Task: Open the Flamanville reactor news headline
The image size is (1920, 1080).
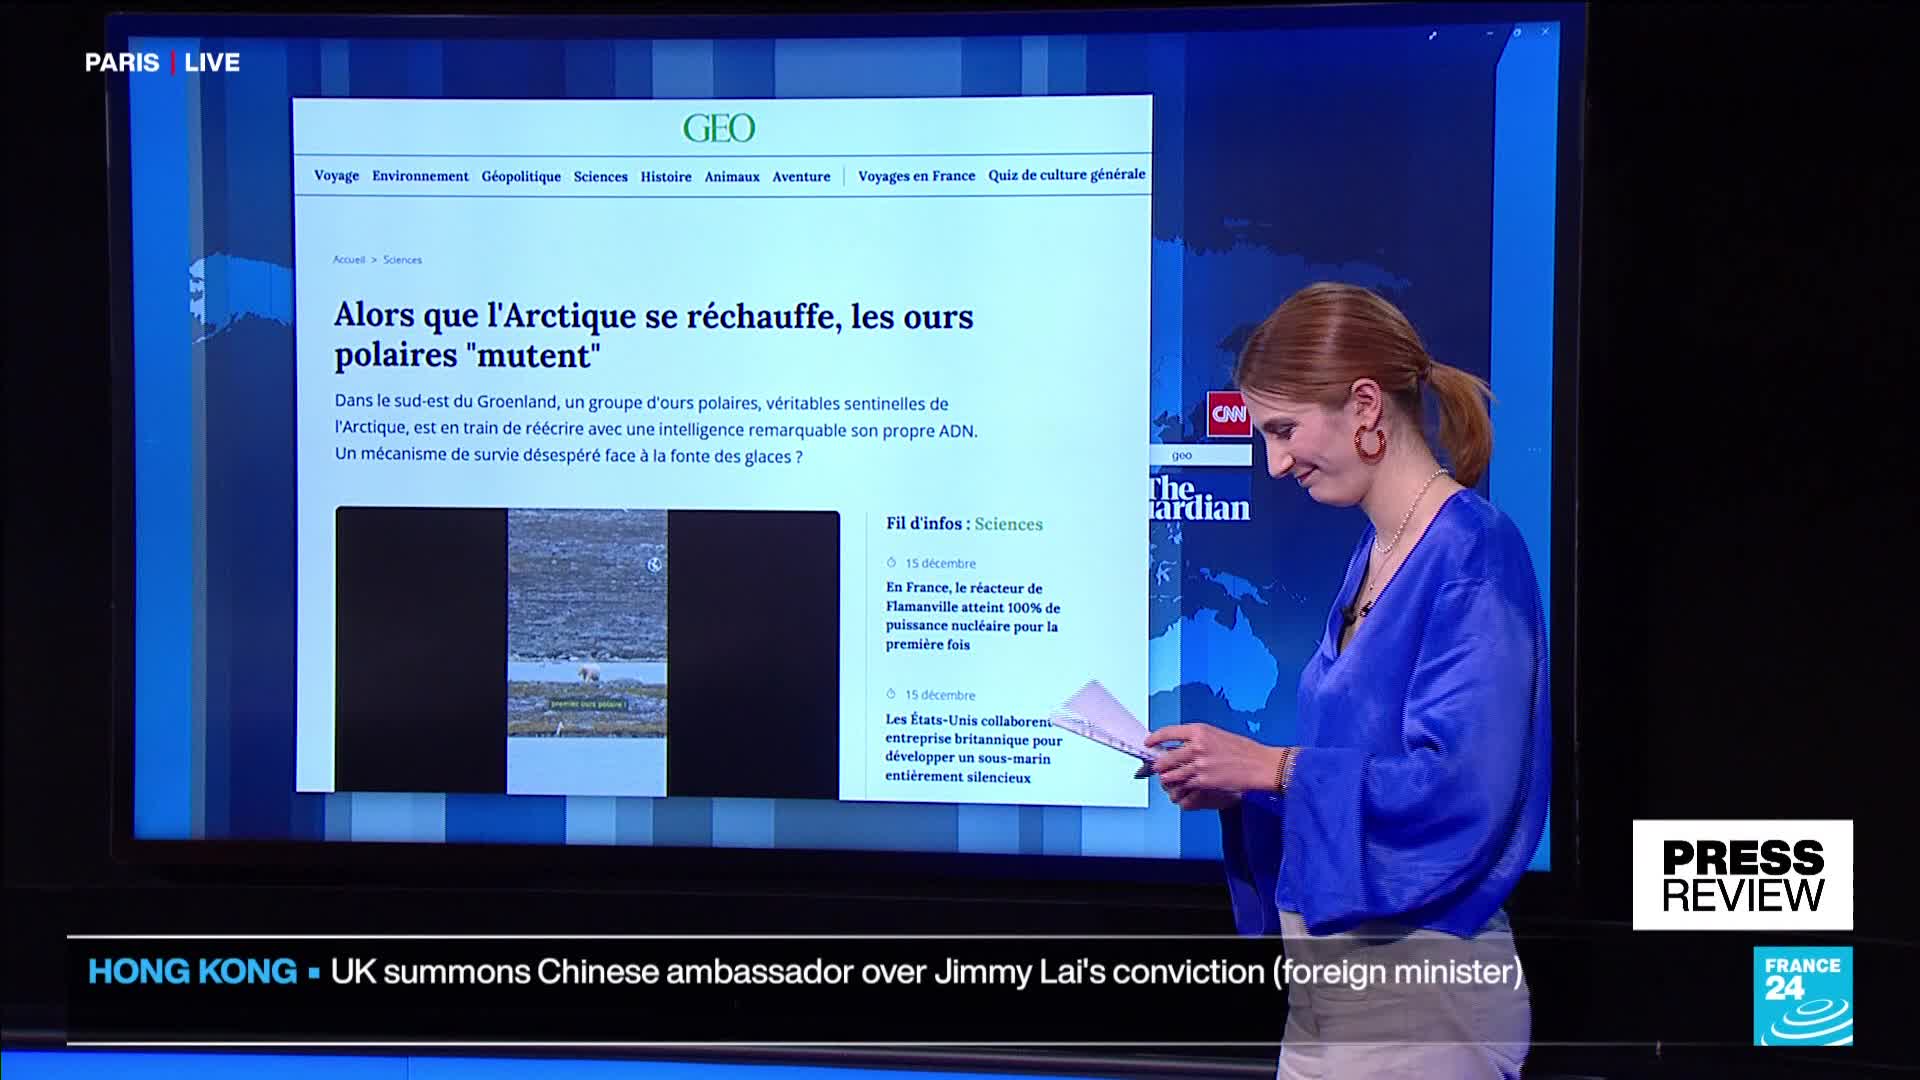Action: coord(972,616)
